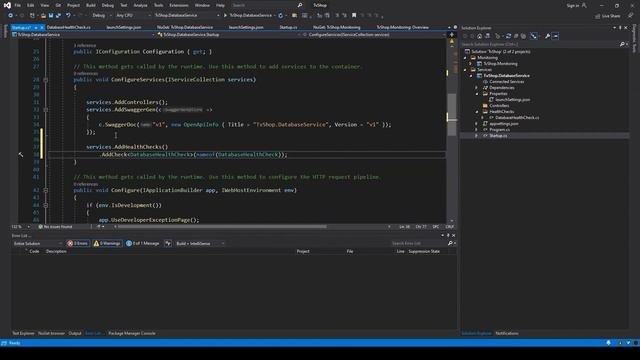Click Collapse All icon in Solution Explorer

point(516,36)
